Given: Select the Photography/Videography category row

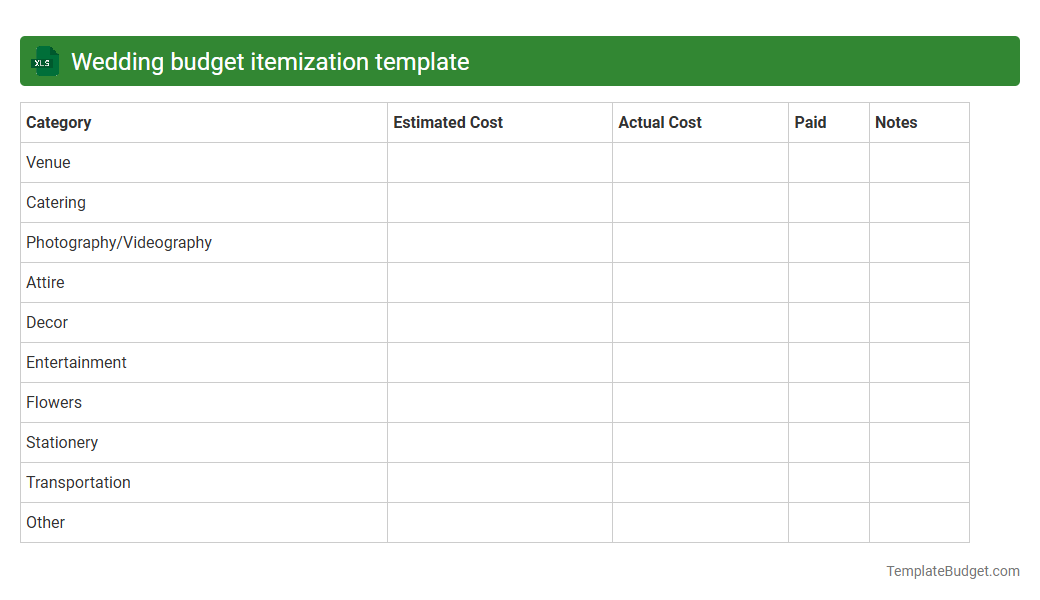Looking at the screenshot, I should tap(119, 242).
